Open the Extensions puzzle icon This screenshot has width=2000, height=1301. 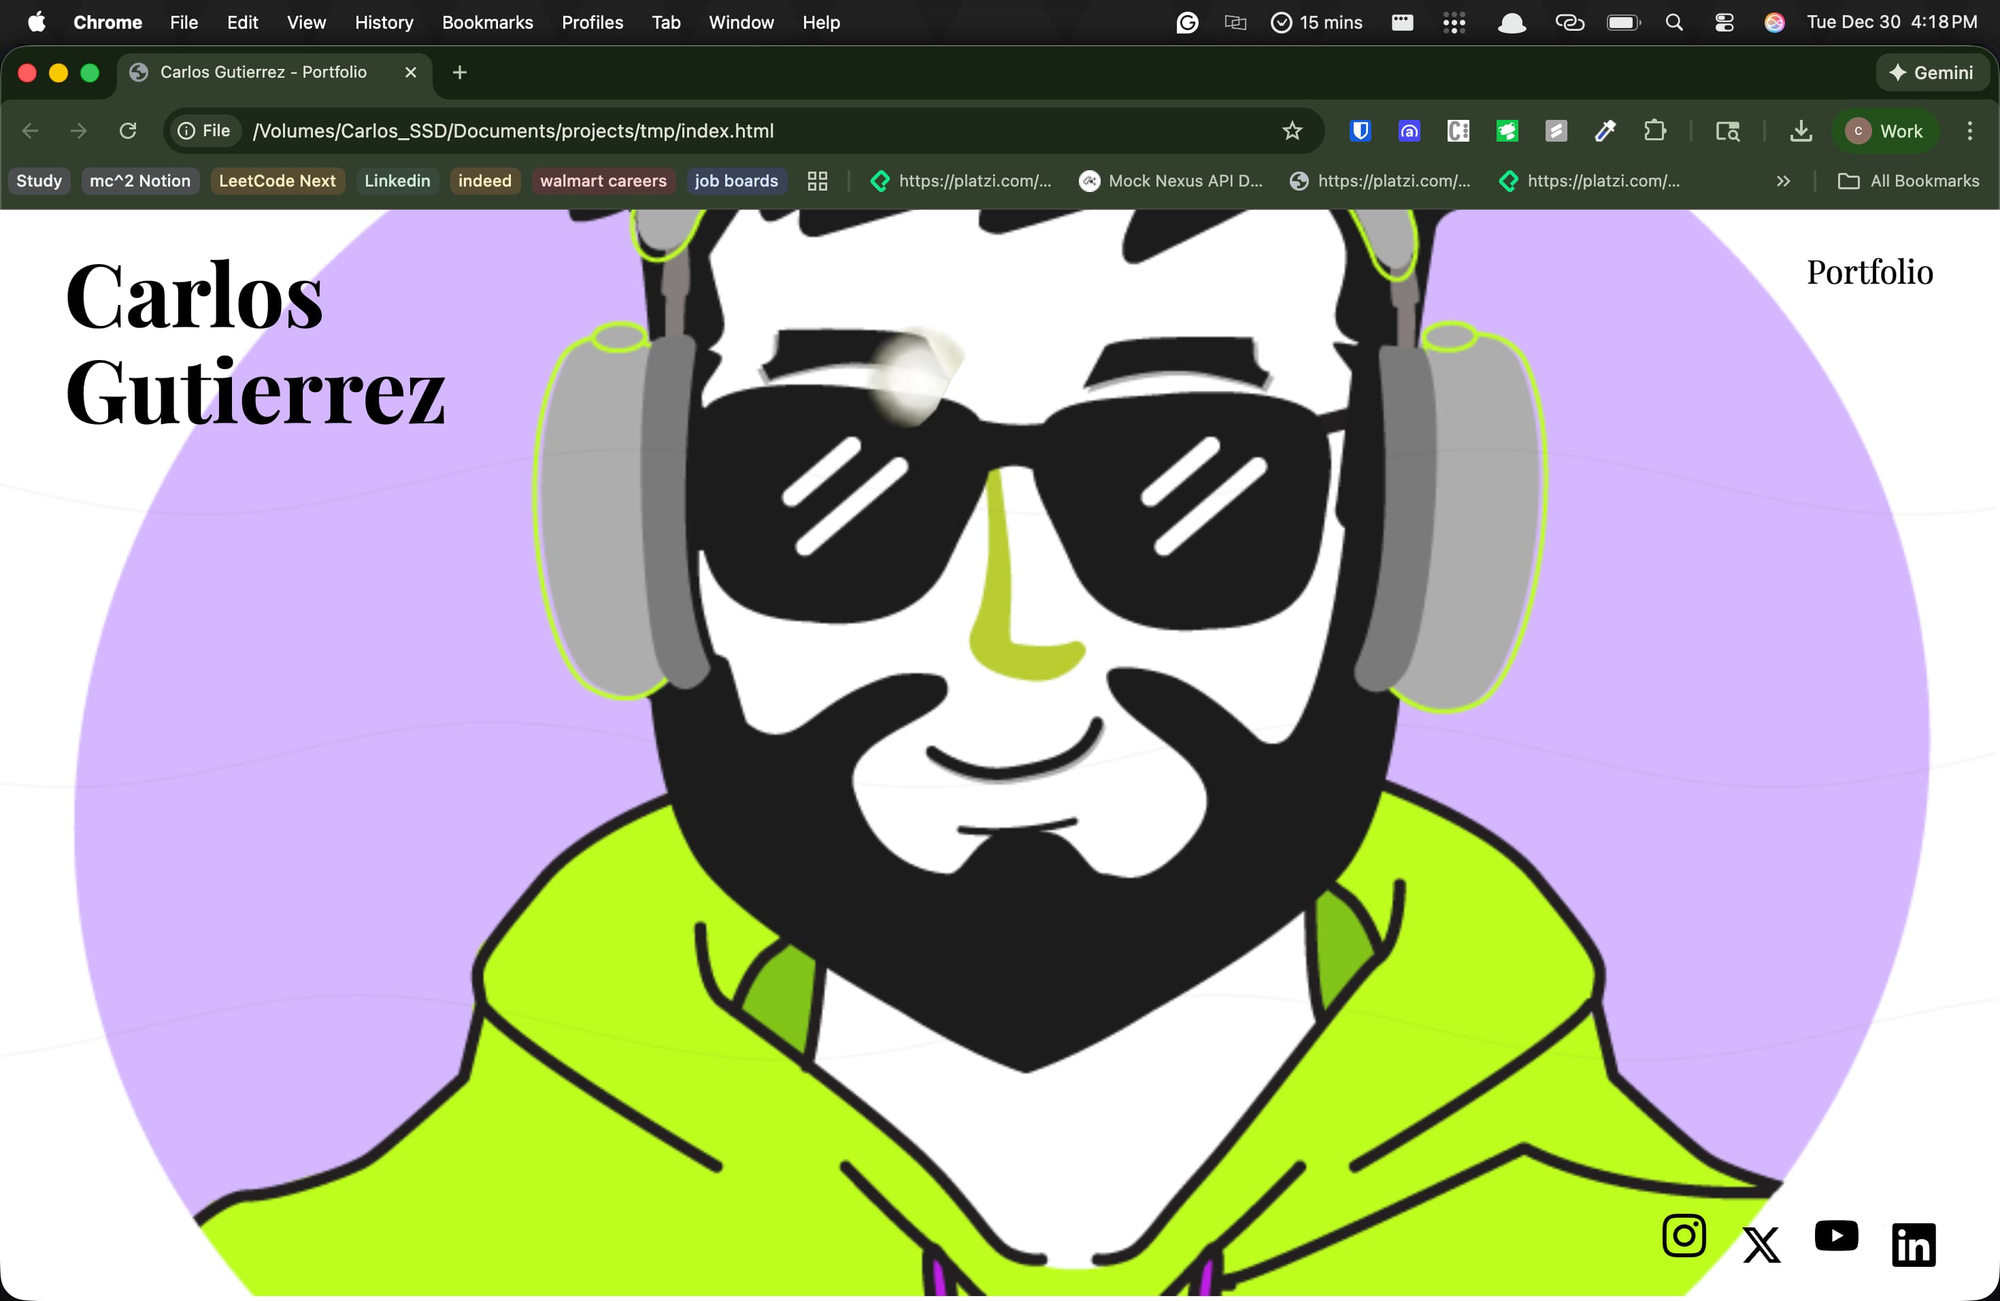[x=1655, y=131]
